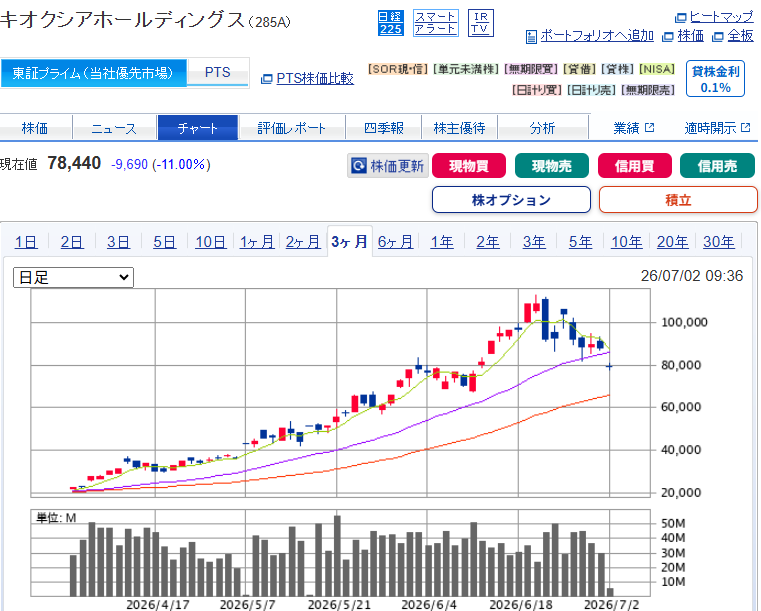Open the PTS株価比較 link
Screen dimensions: 761x611
point(315,79)
